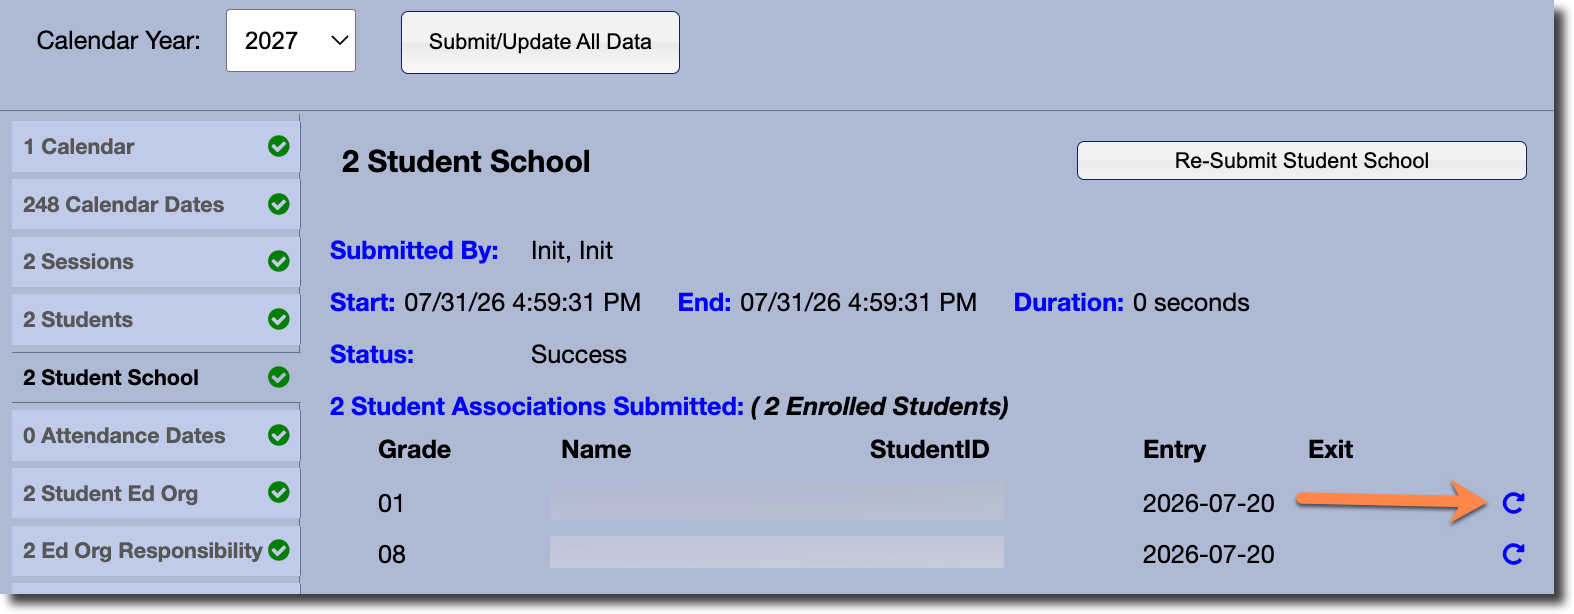Click the resubmit icon for grade 08 student
1574x614 pixels.
[1513, 554]
